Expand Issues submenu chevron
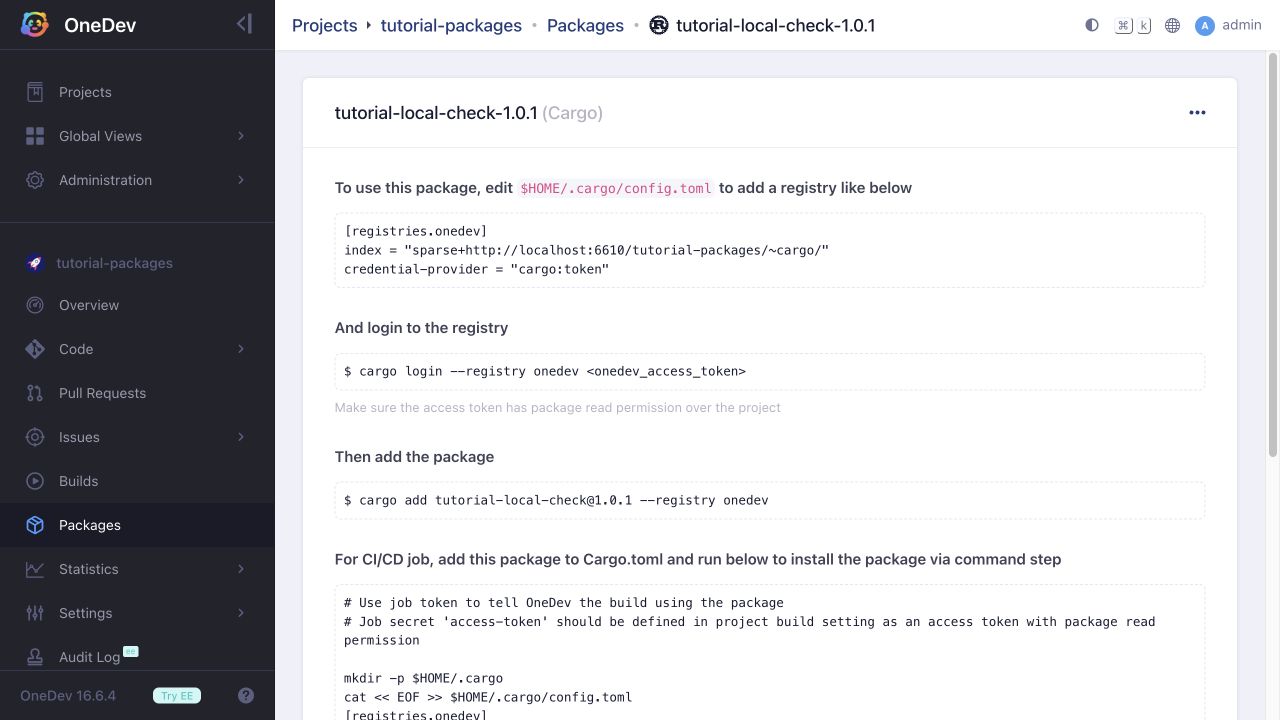Viewport: 1280px width, 720px height. click(x=241, y=437)
